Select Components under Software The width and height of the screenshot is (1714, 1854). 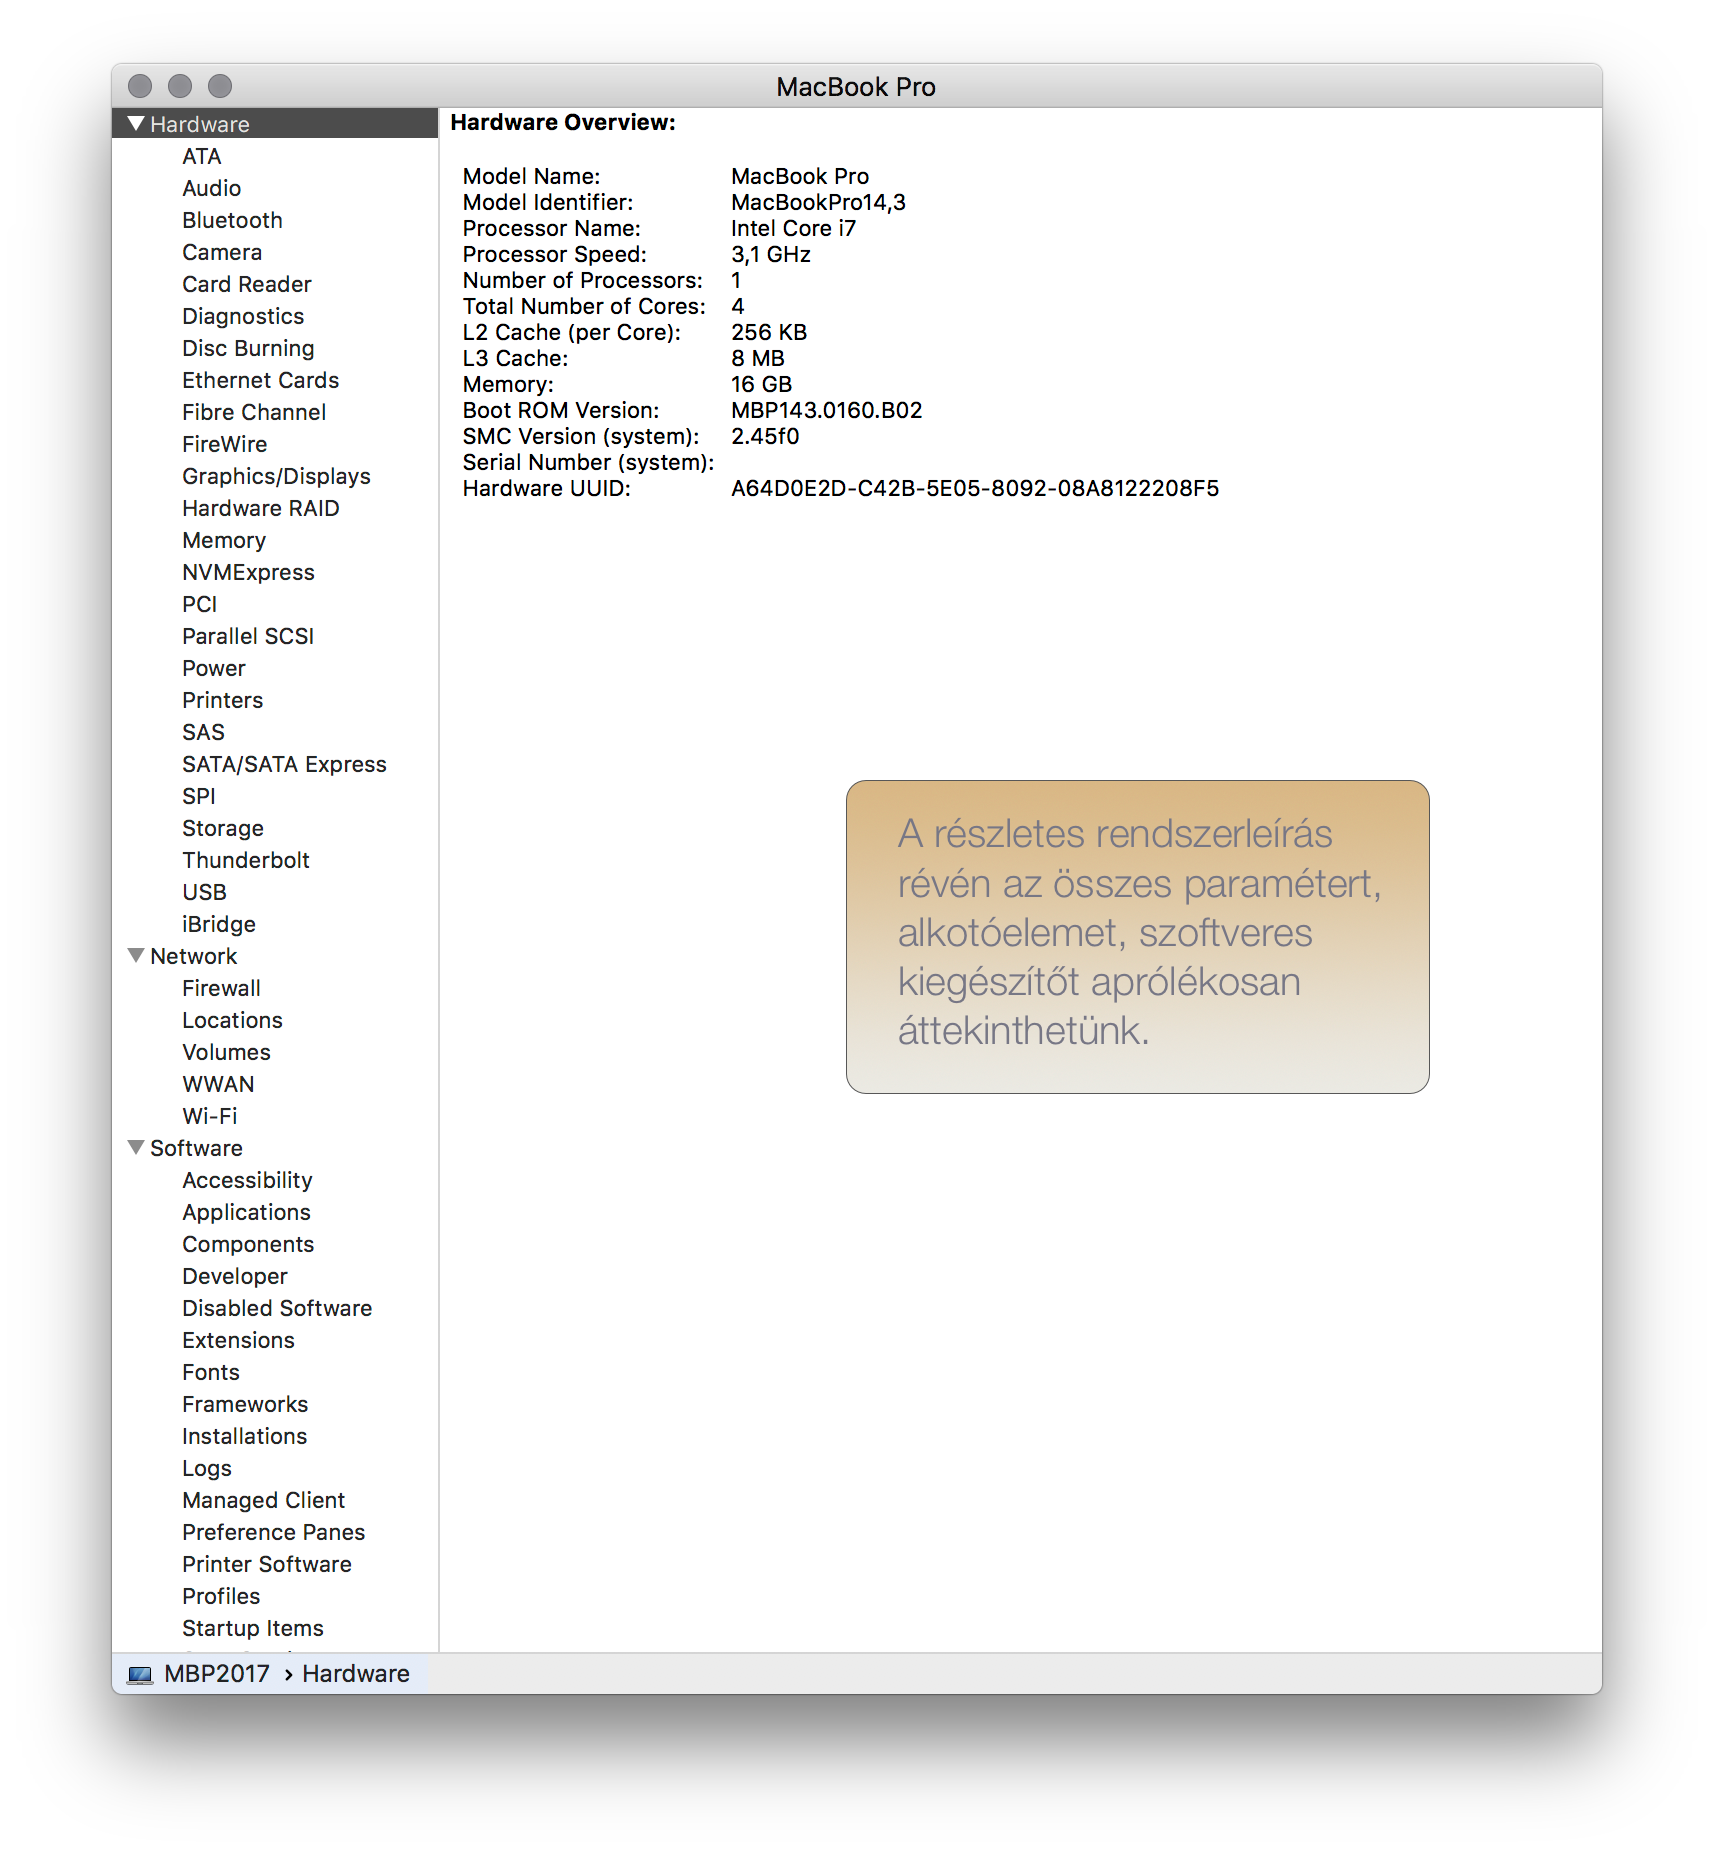pyautogui.click(x=248, y=1244)
